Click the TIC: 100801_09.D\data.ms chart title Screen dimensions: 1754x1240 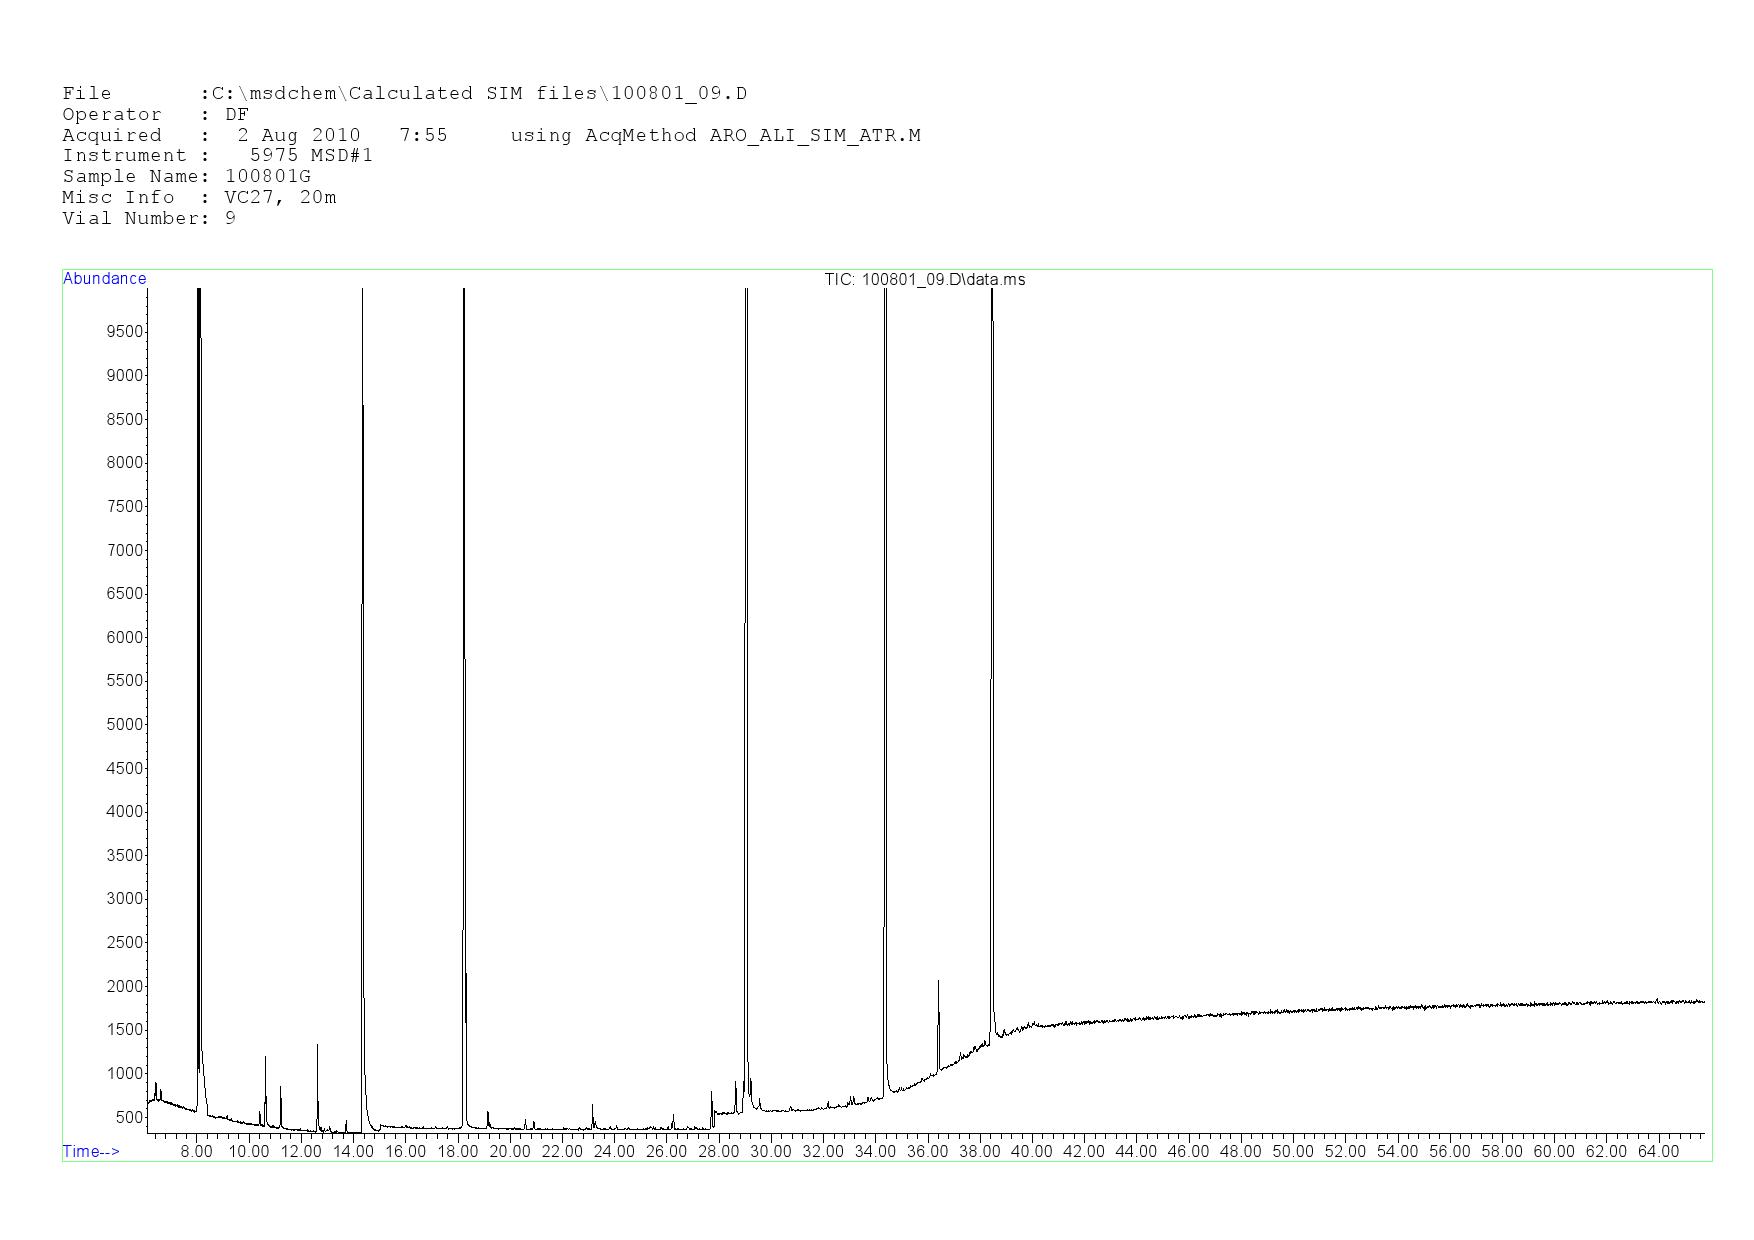pyautogui.click(x=924, y=280)
